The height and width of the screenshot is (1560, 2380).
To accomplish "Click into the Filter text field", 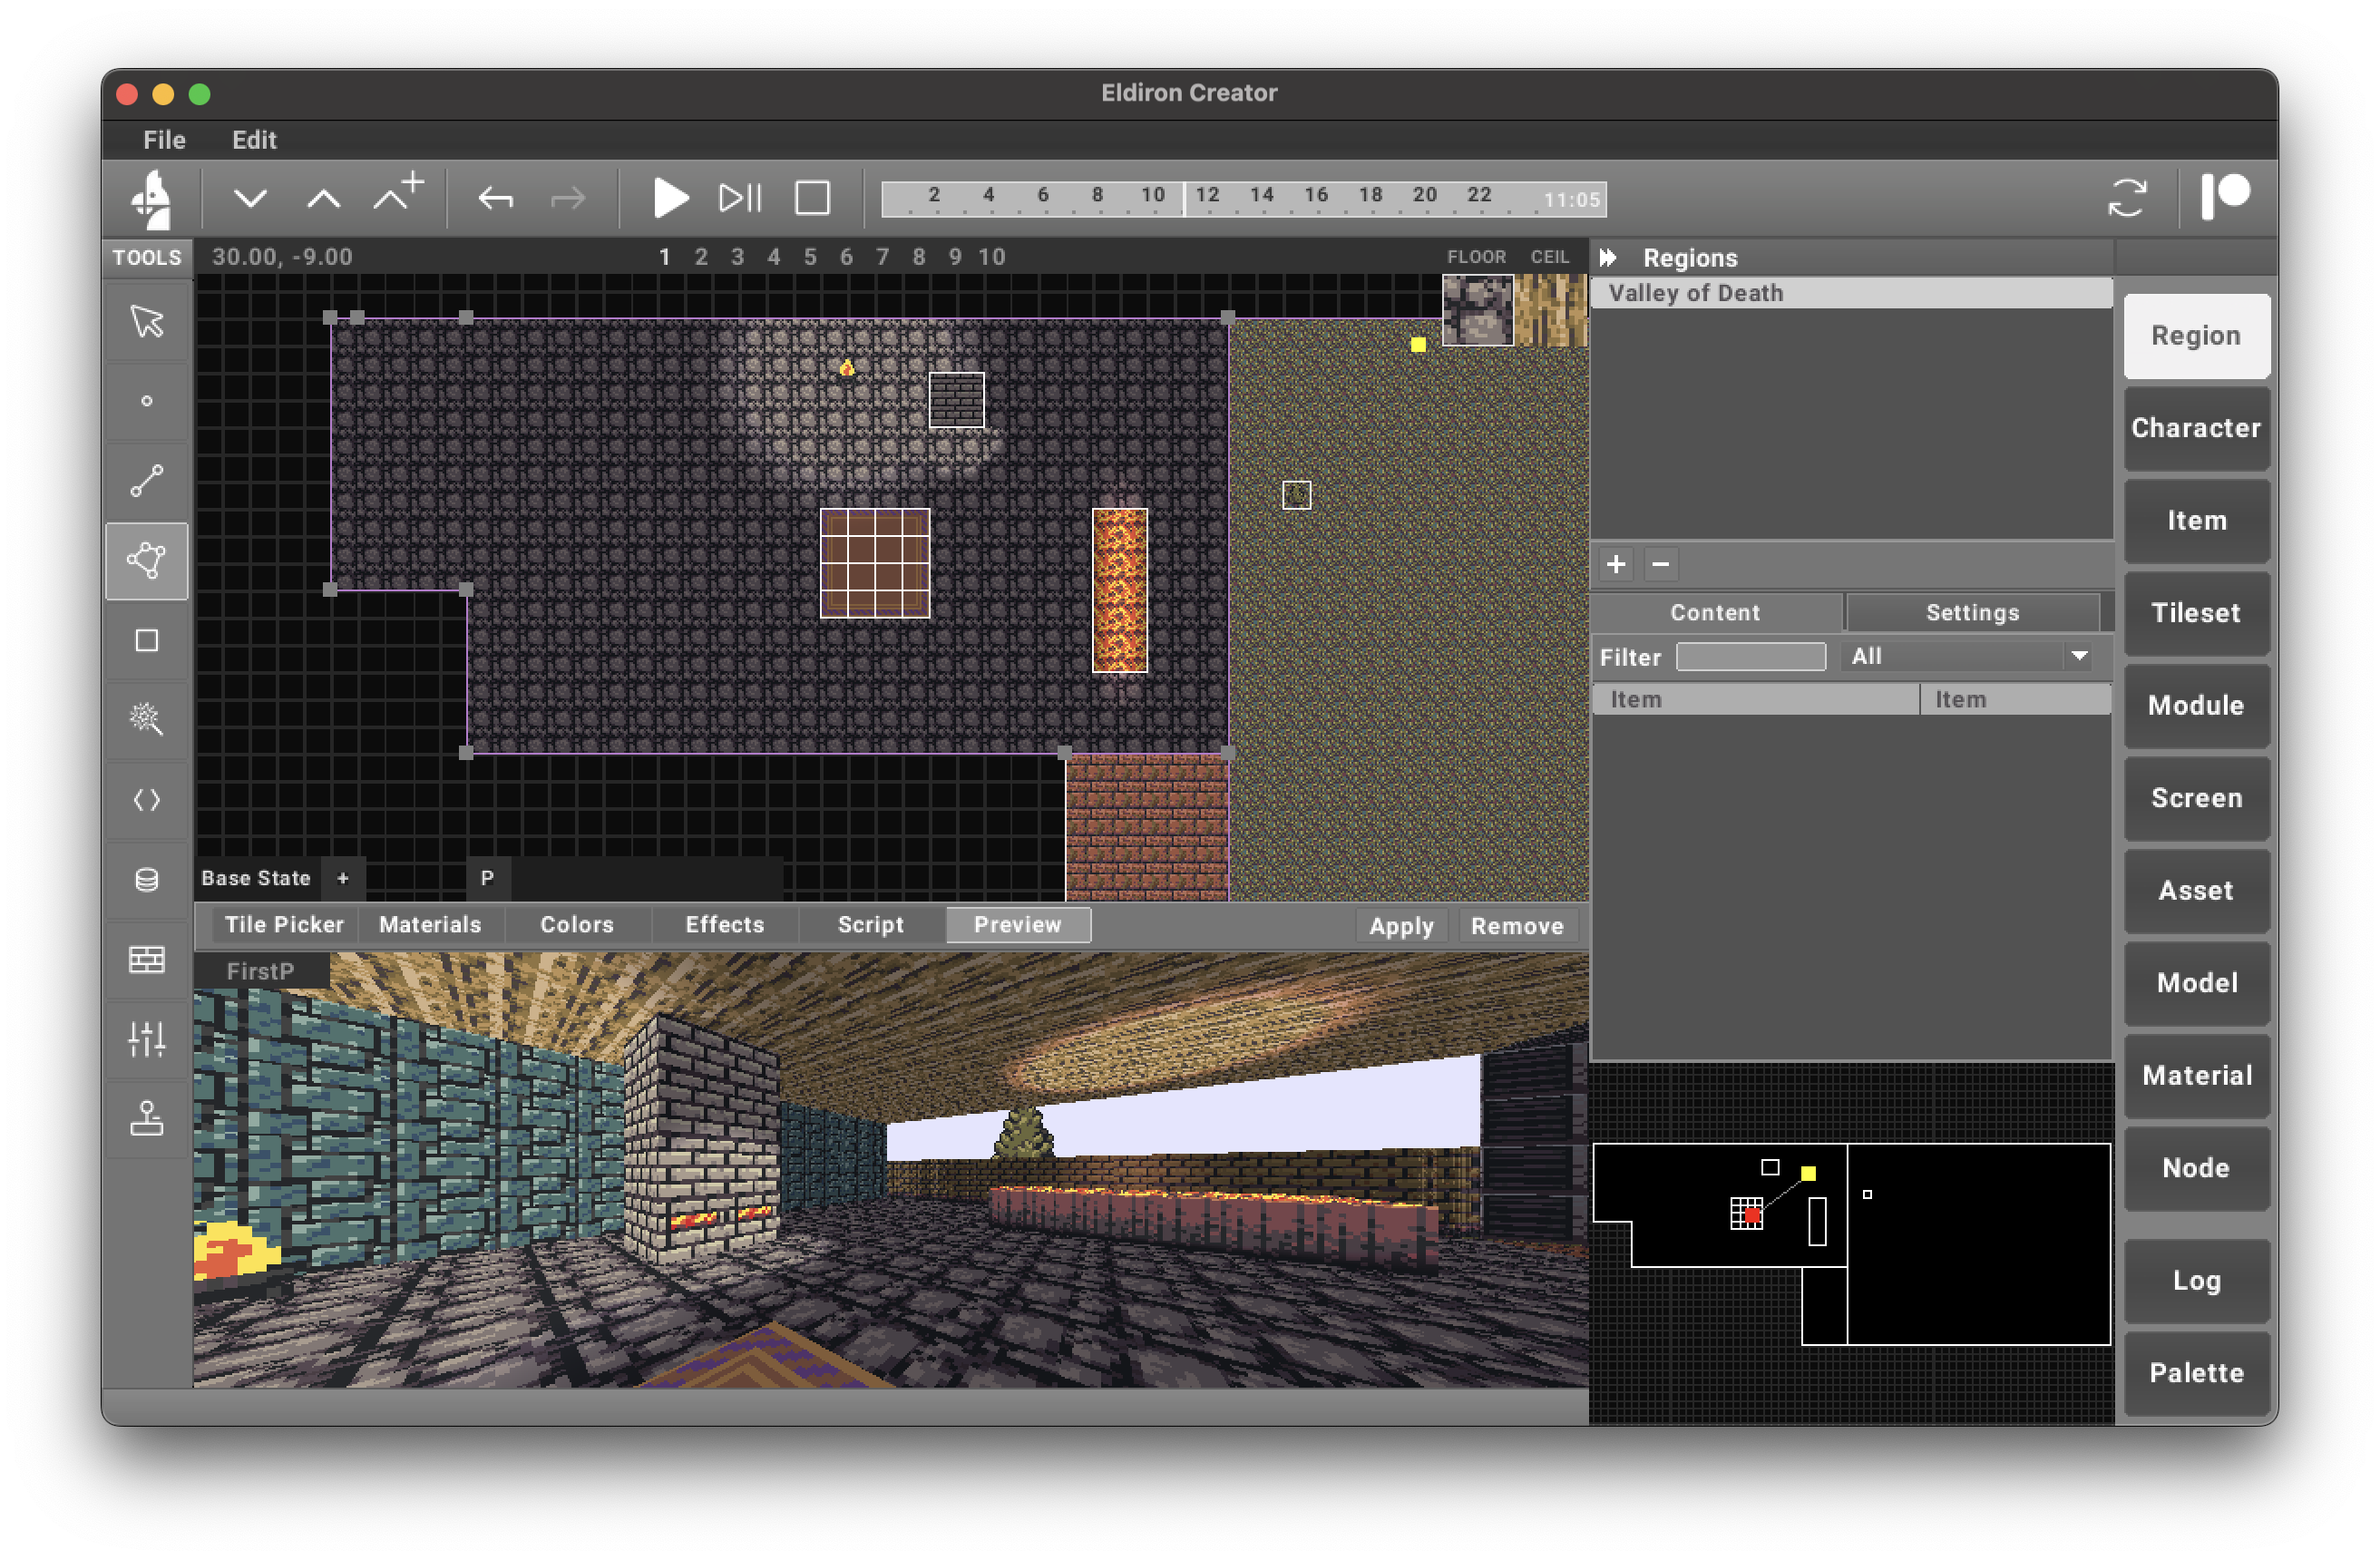I will pos(1751,657).
